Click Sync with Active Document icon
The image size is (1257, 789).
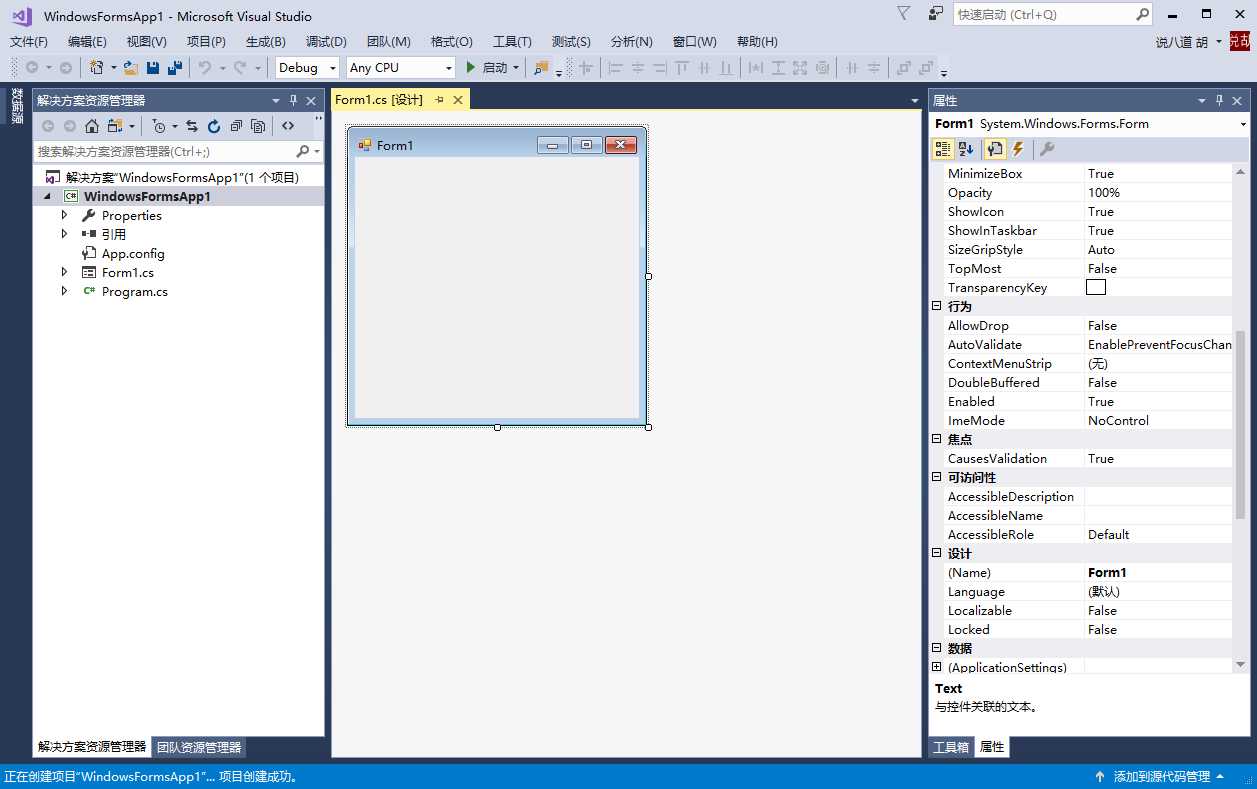[x=192, y=126]
